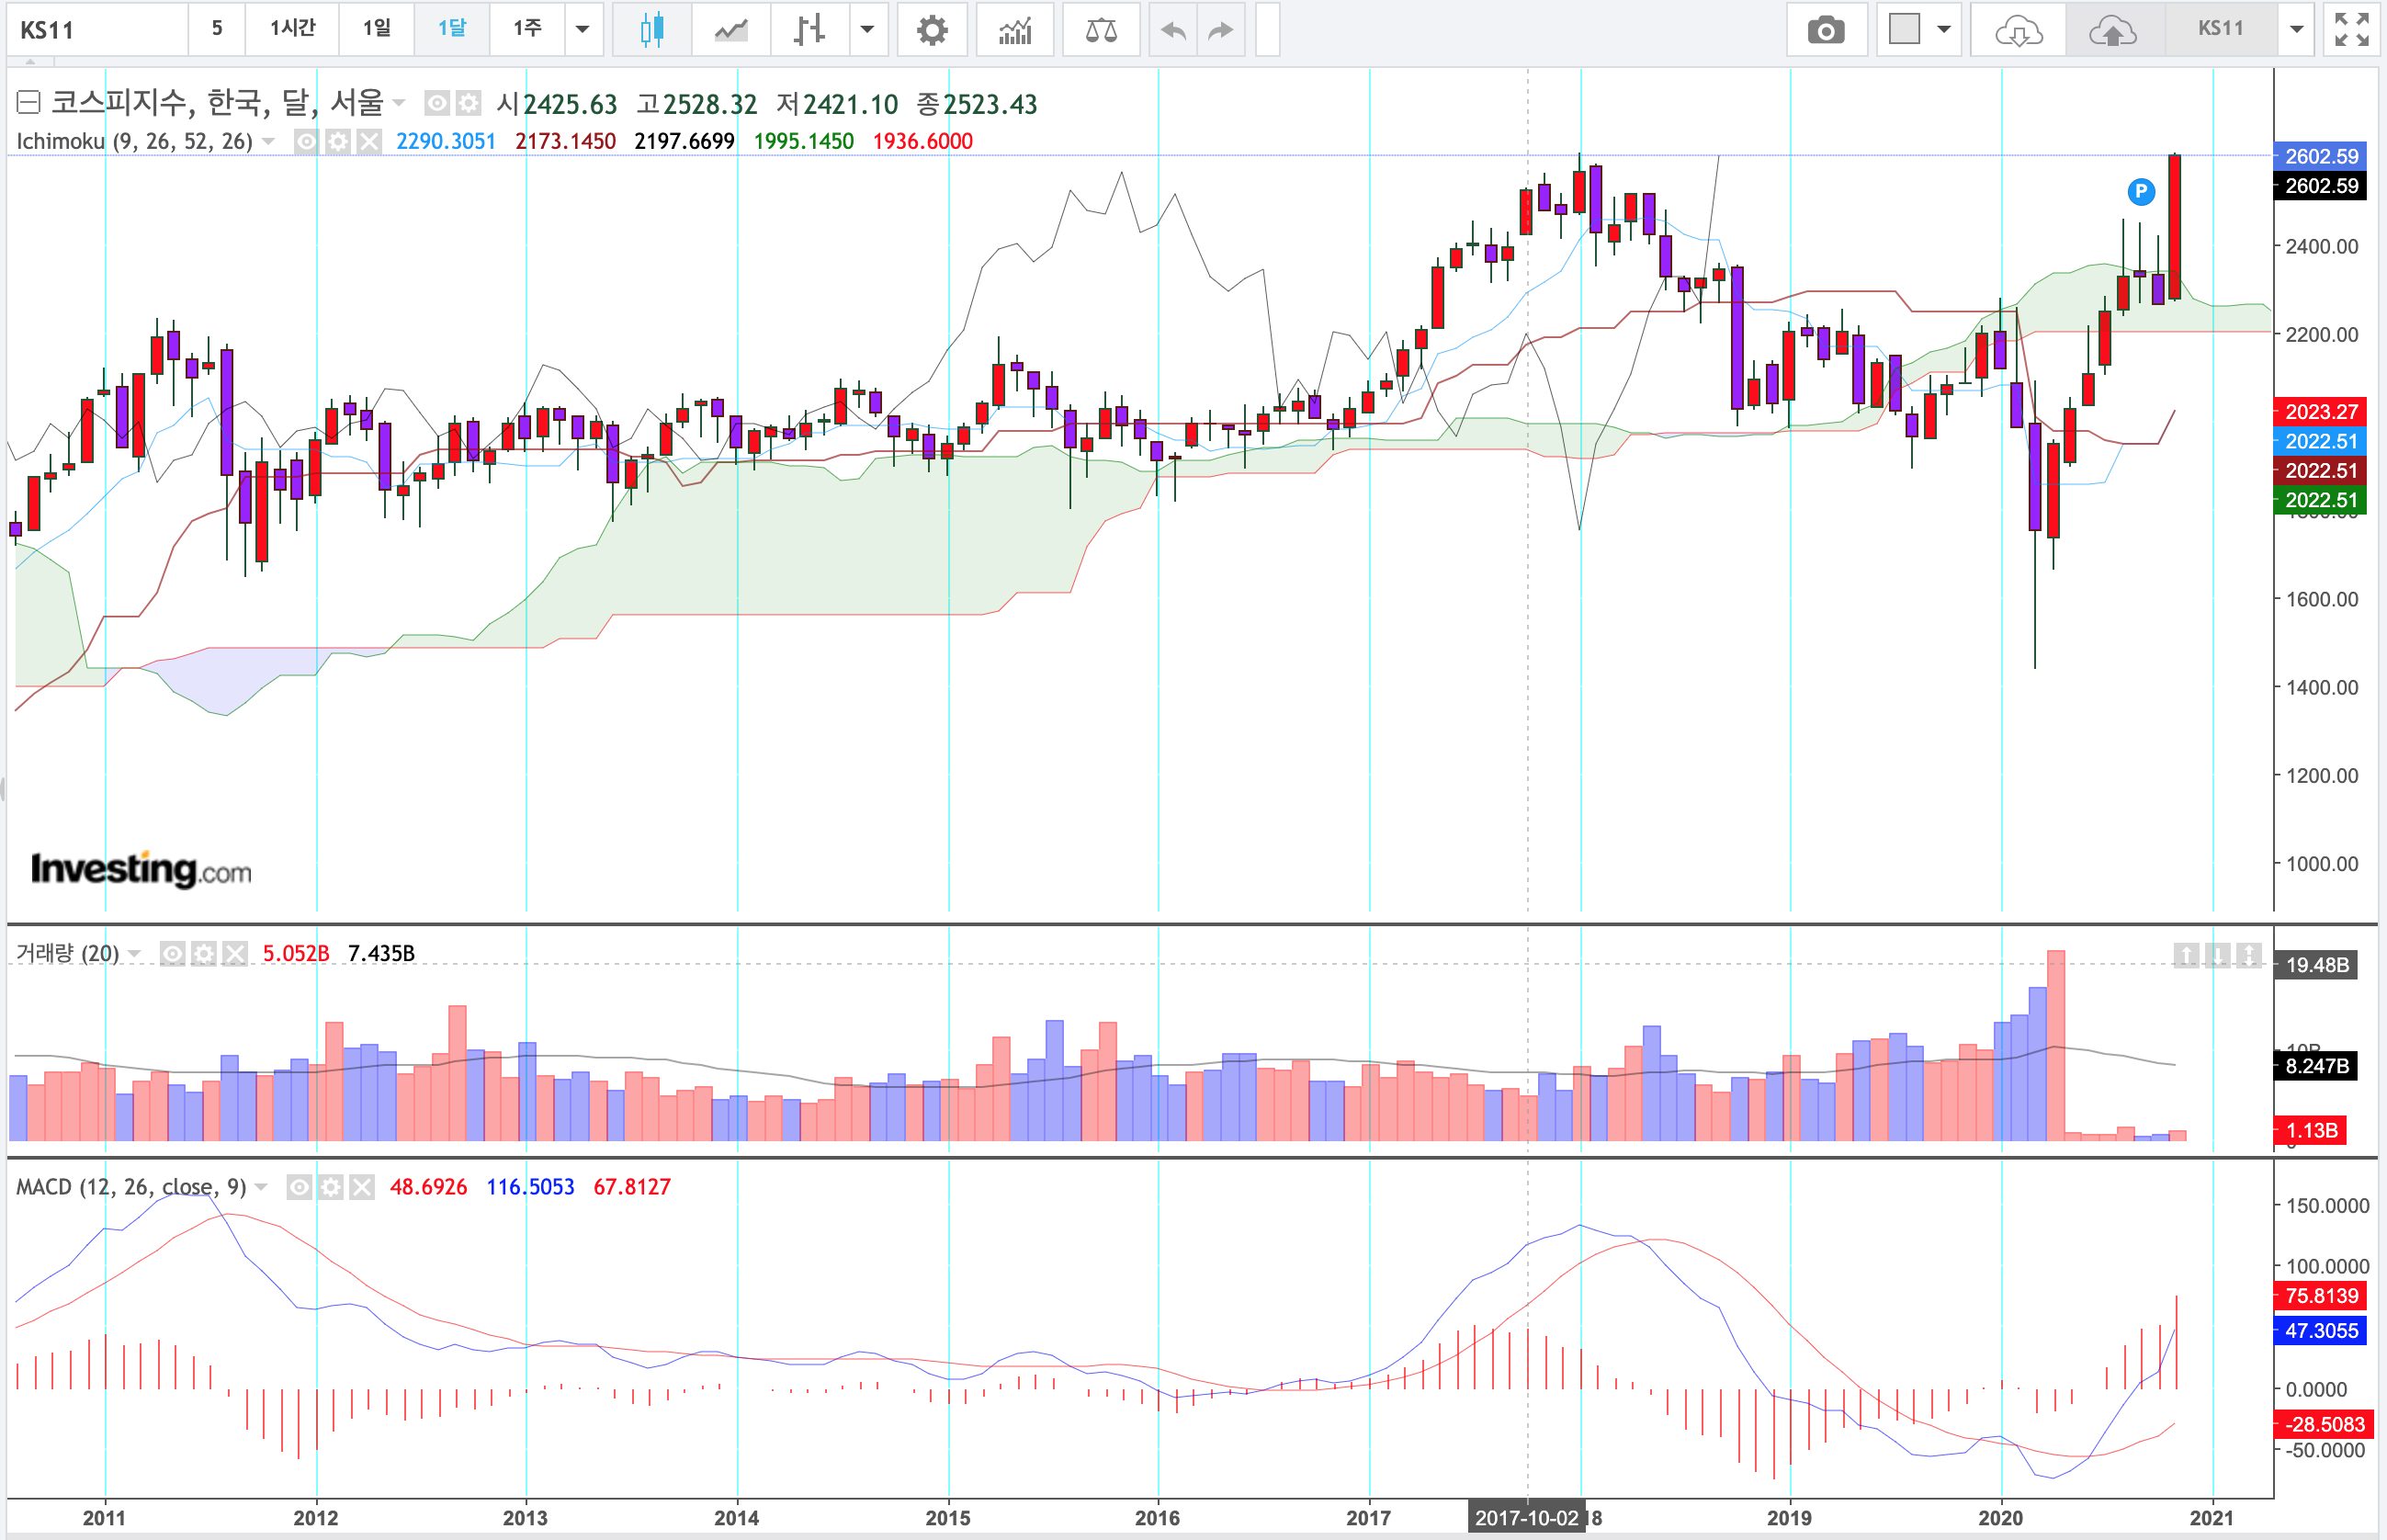Toggle visibility of the volume (거래량) indicator
This screenshot has width=2387, height=1540.
tap(172, 953)
